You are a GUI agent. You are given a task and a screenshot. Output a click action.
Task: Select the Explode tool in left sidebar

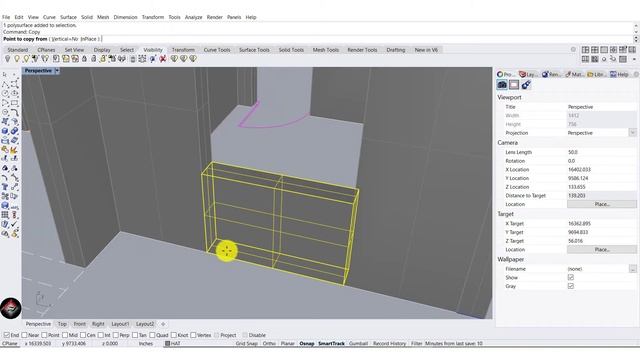pos(14,149)
